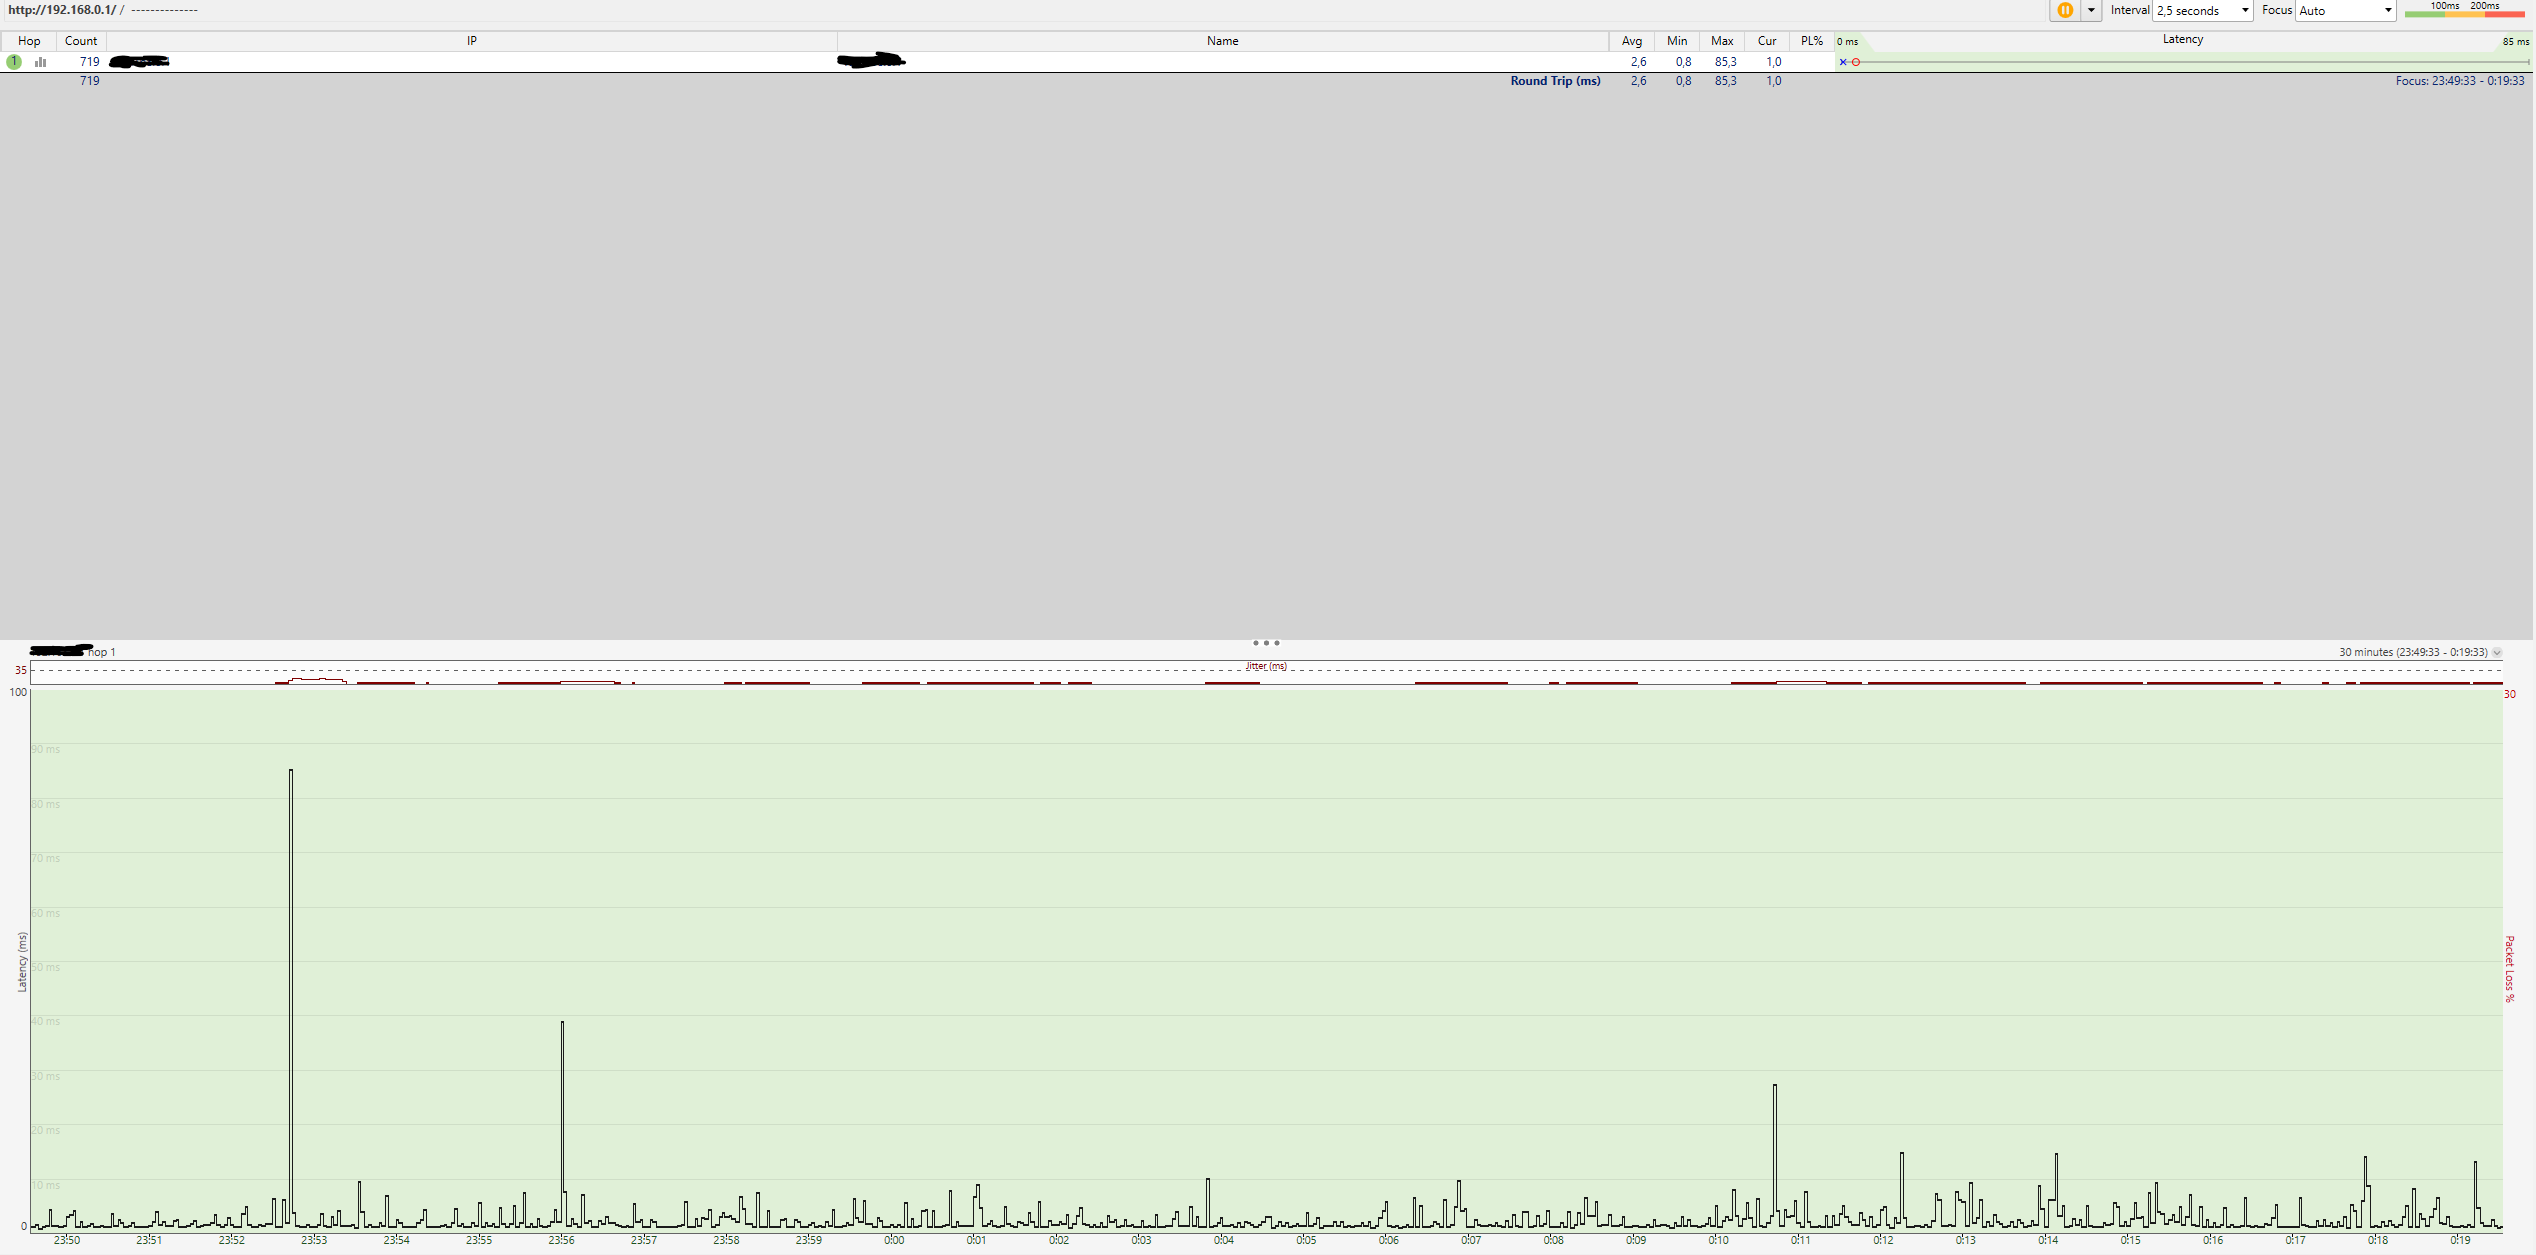Click the blue X minimum latency marker

coord(1843,62)
